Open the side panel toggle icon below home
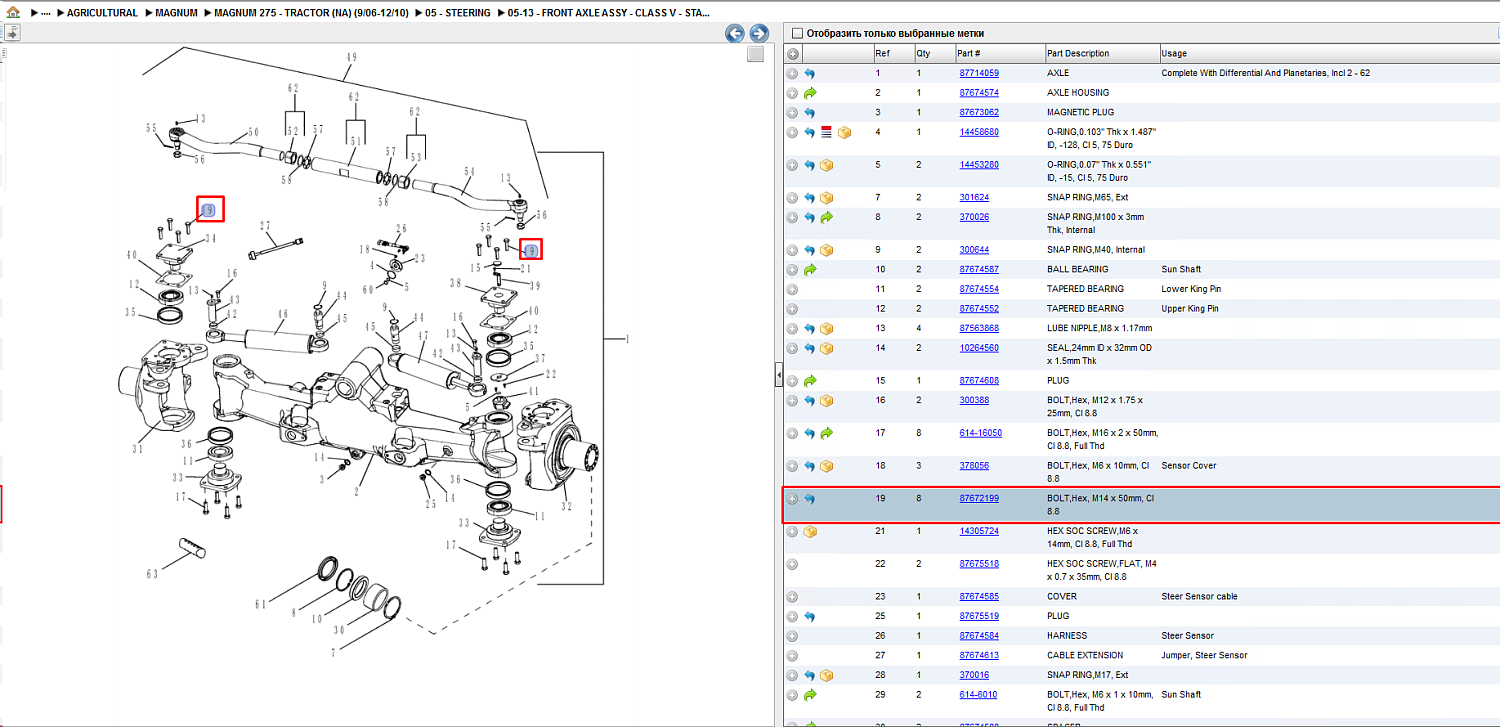Screen dimensions: 1500x727 (12, 32)
